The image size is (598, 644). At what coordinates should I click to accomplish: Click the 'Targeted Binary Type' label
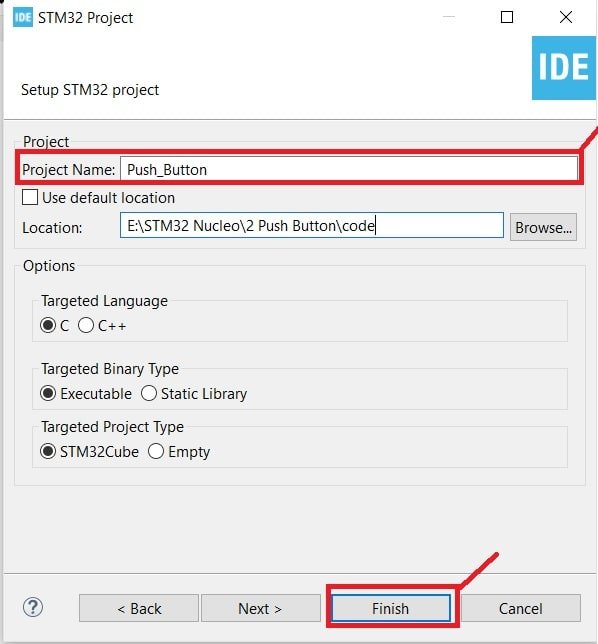[x=110, y=369]
